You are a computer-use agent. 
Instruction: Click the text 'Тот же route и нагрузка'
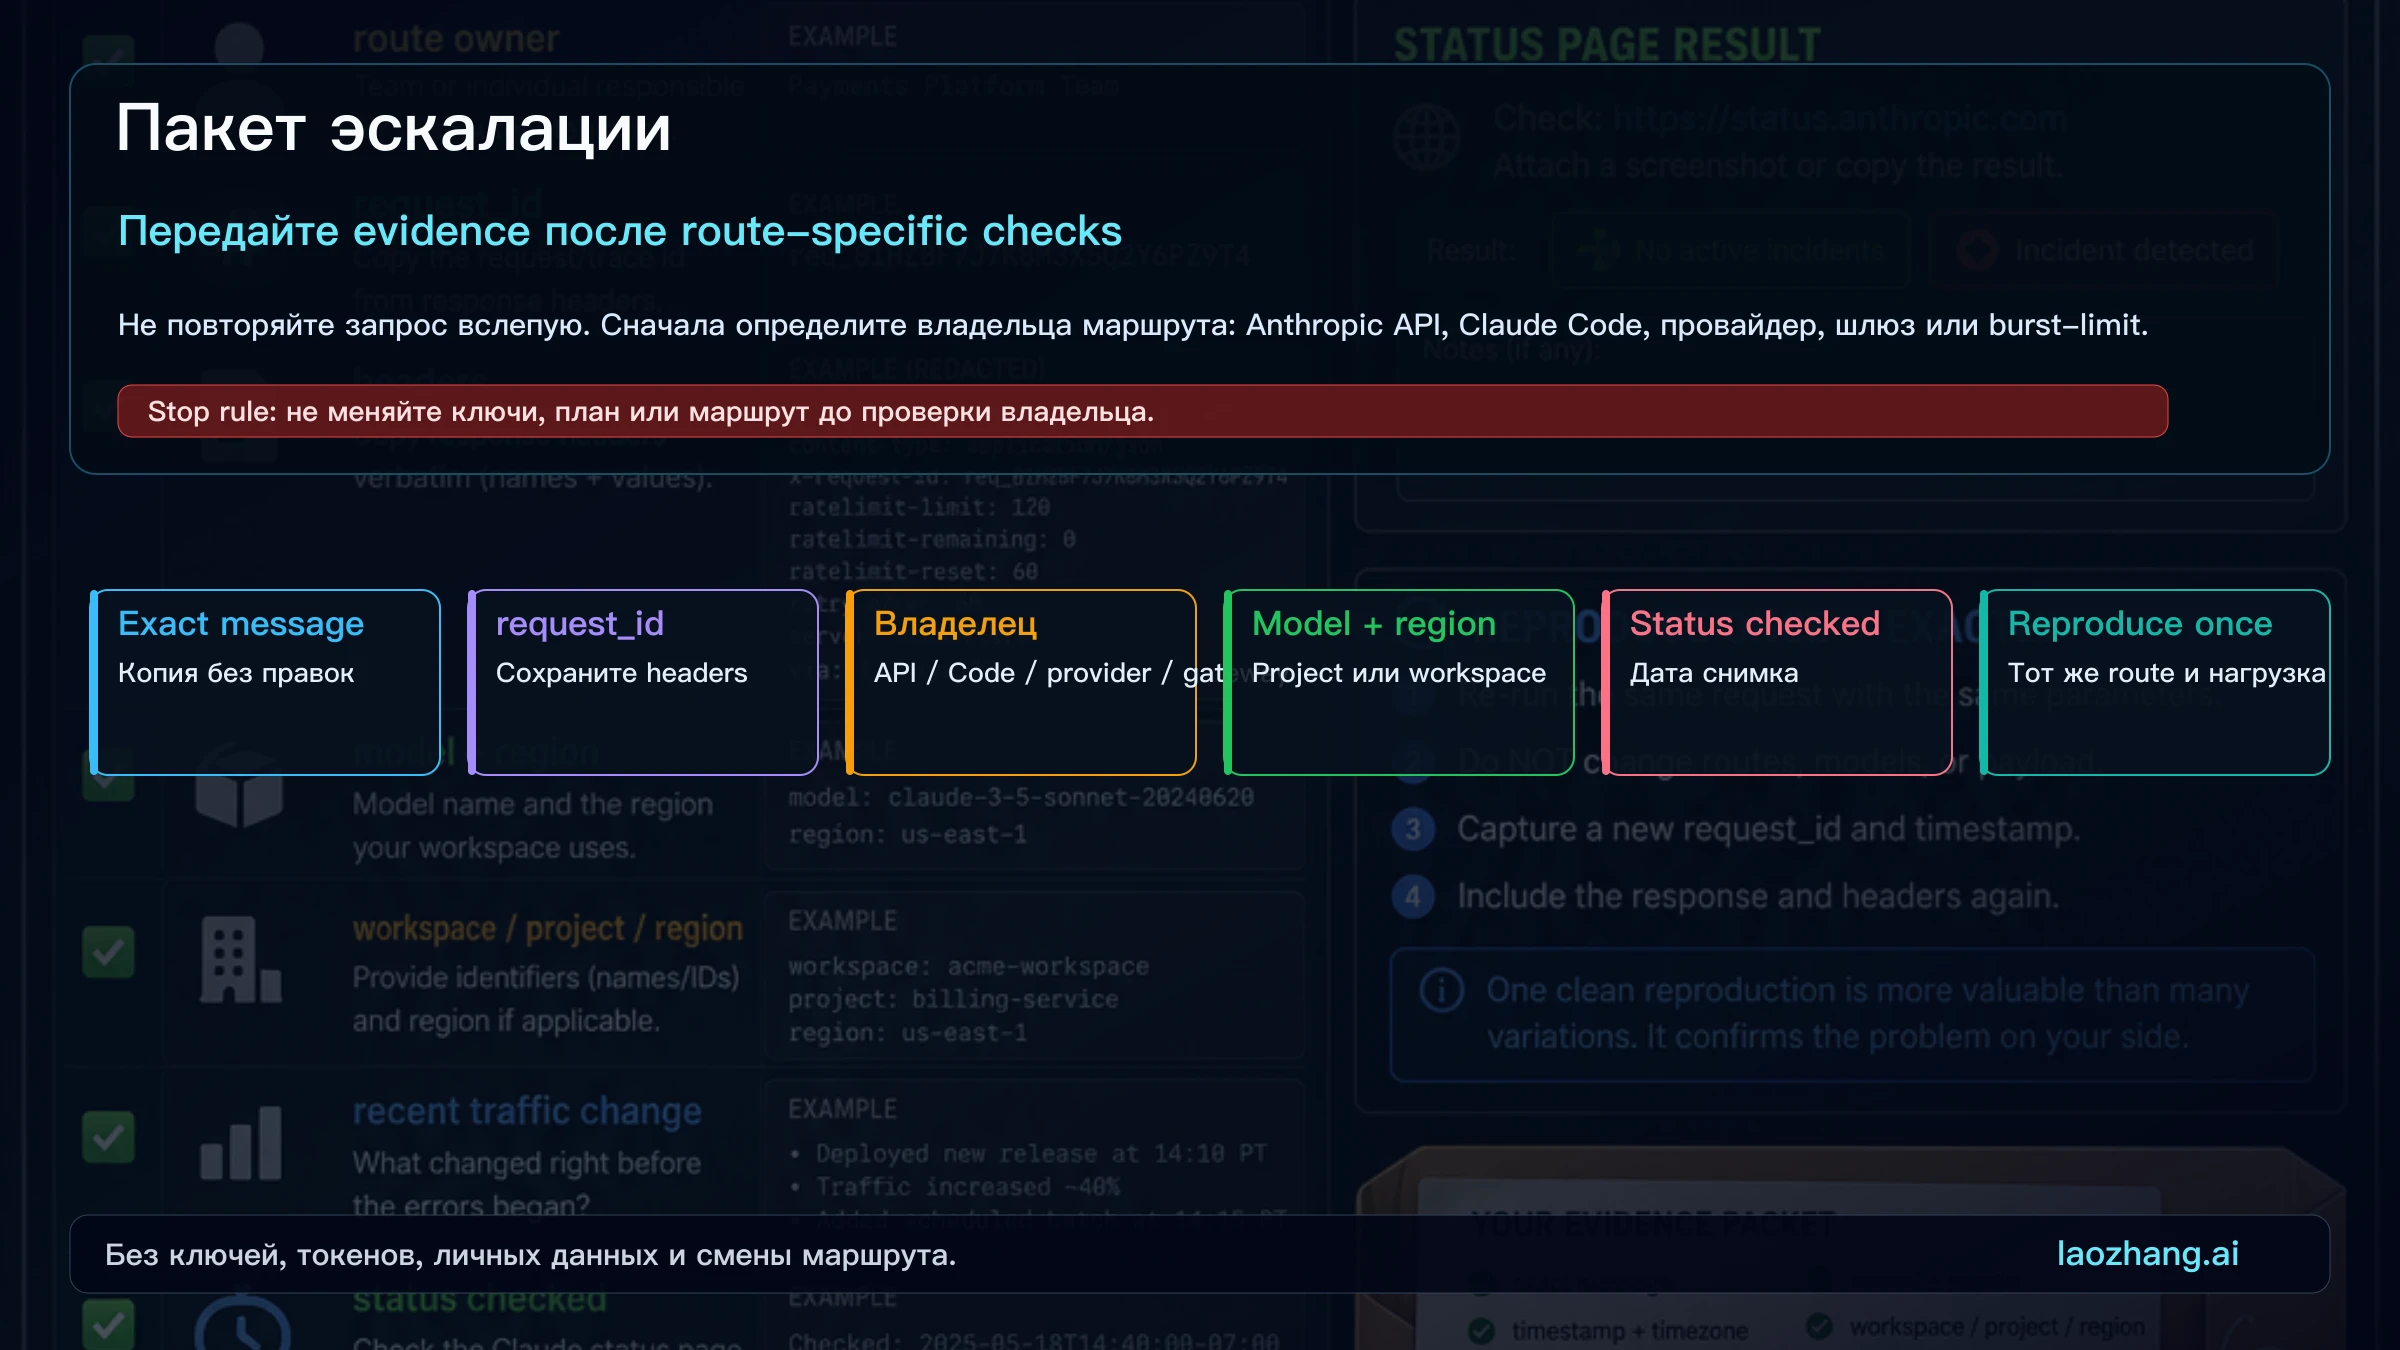tap(2167, 673)
